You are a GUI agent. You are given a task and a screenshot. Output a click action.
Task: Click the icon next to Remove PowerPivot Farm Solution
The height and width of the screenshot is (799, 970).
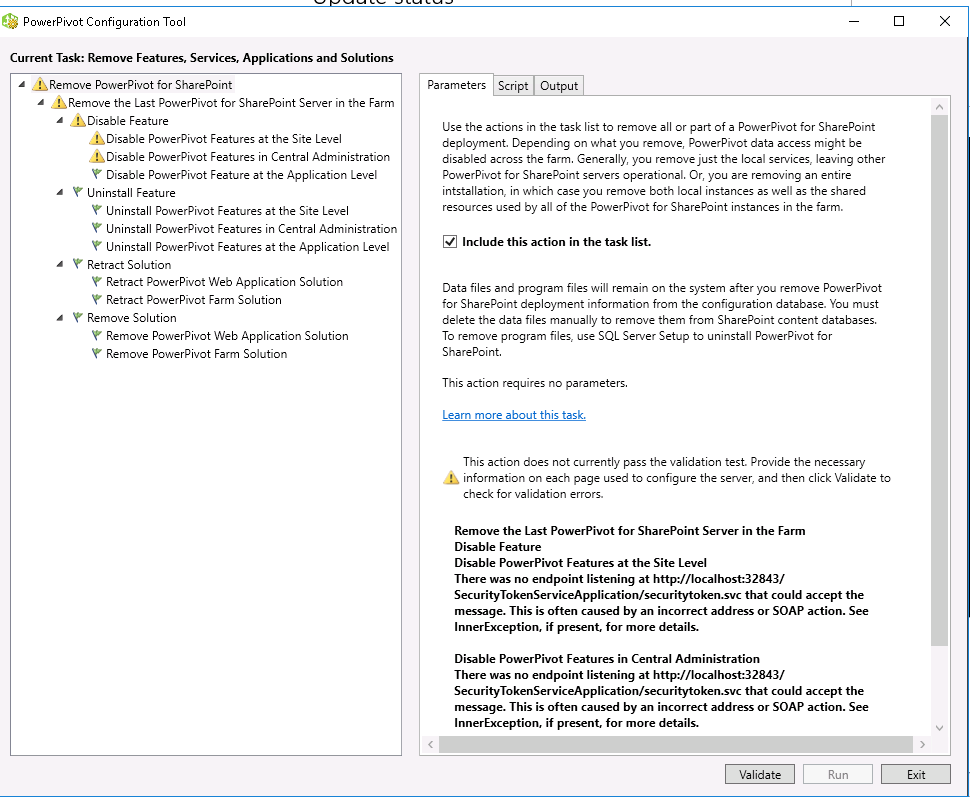point(98,354)
